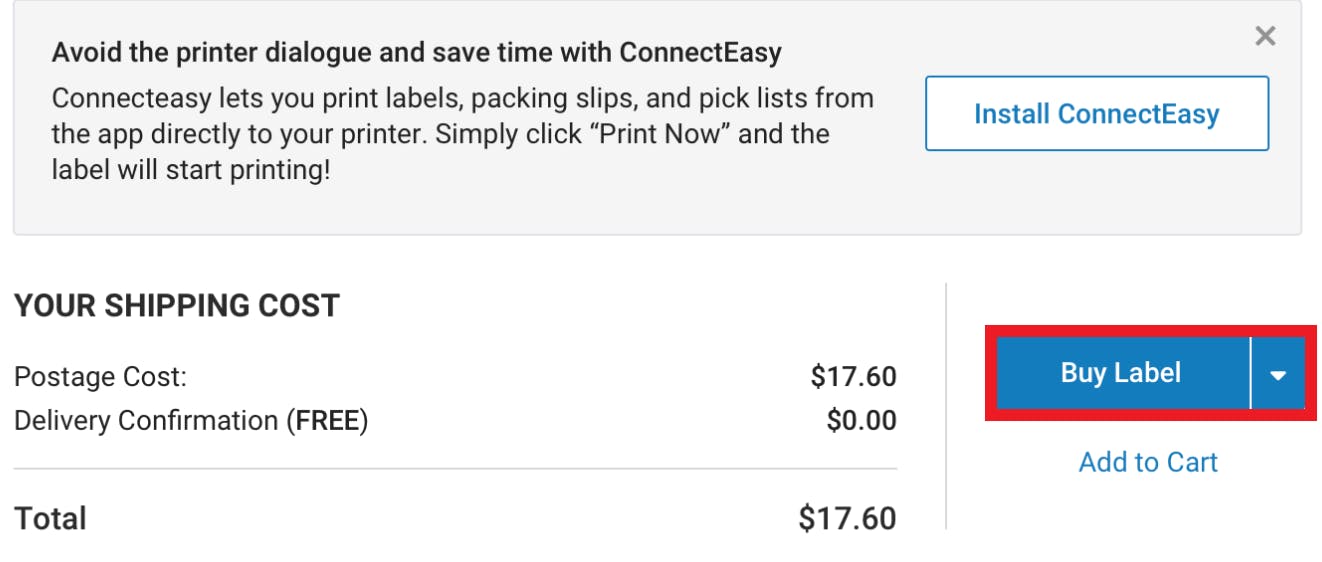The image size is (1322, 562).
Task: Click the bold FREE text
Action: tap(328, 421)
